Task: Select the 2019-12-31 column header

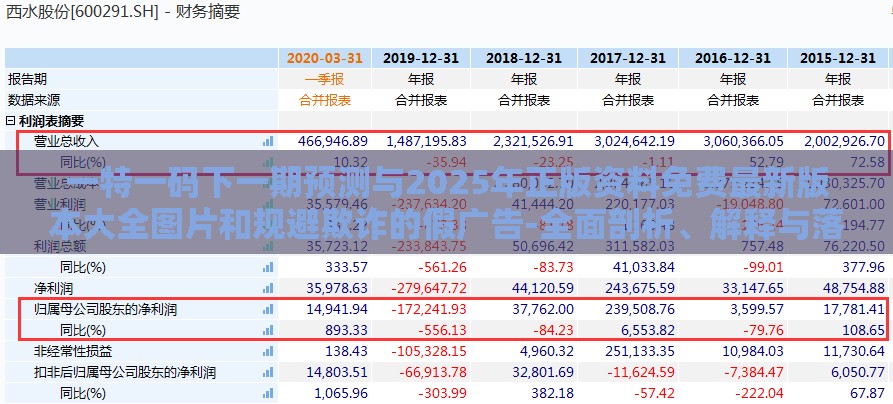Action: 421,58
